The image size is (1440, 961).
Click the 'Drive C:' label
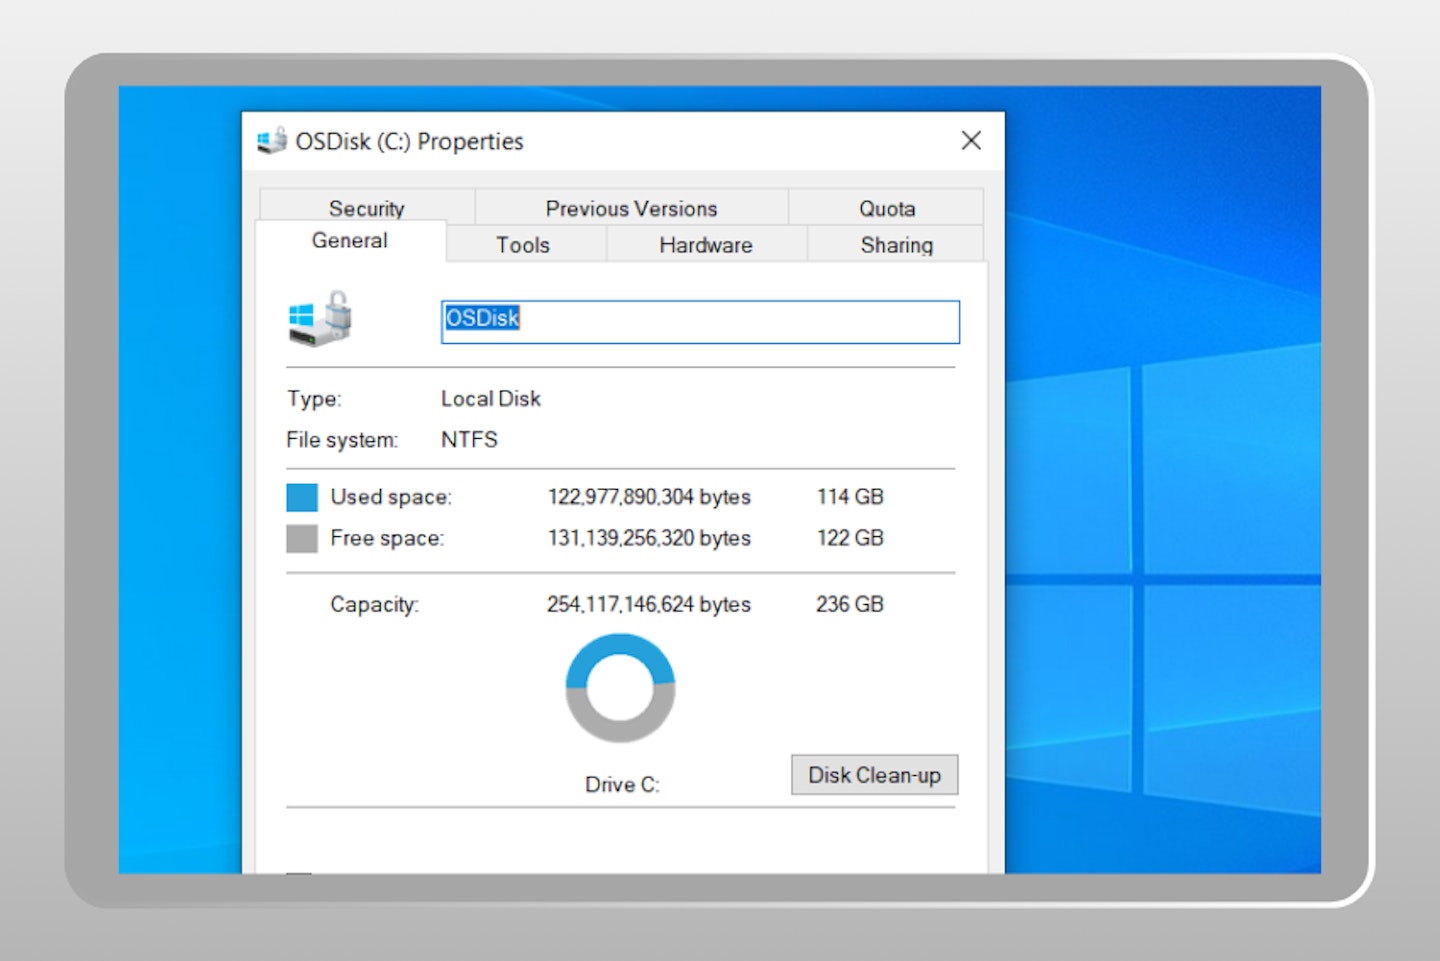(622, 784)
